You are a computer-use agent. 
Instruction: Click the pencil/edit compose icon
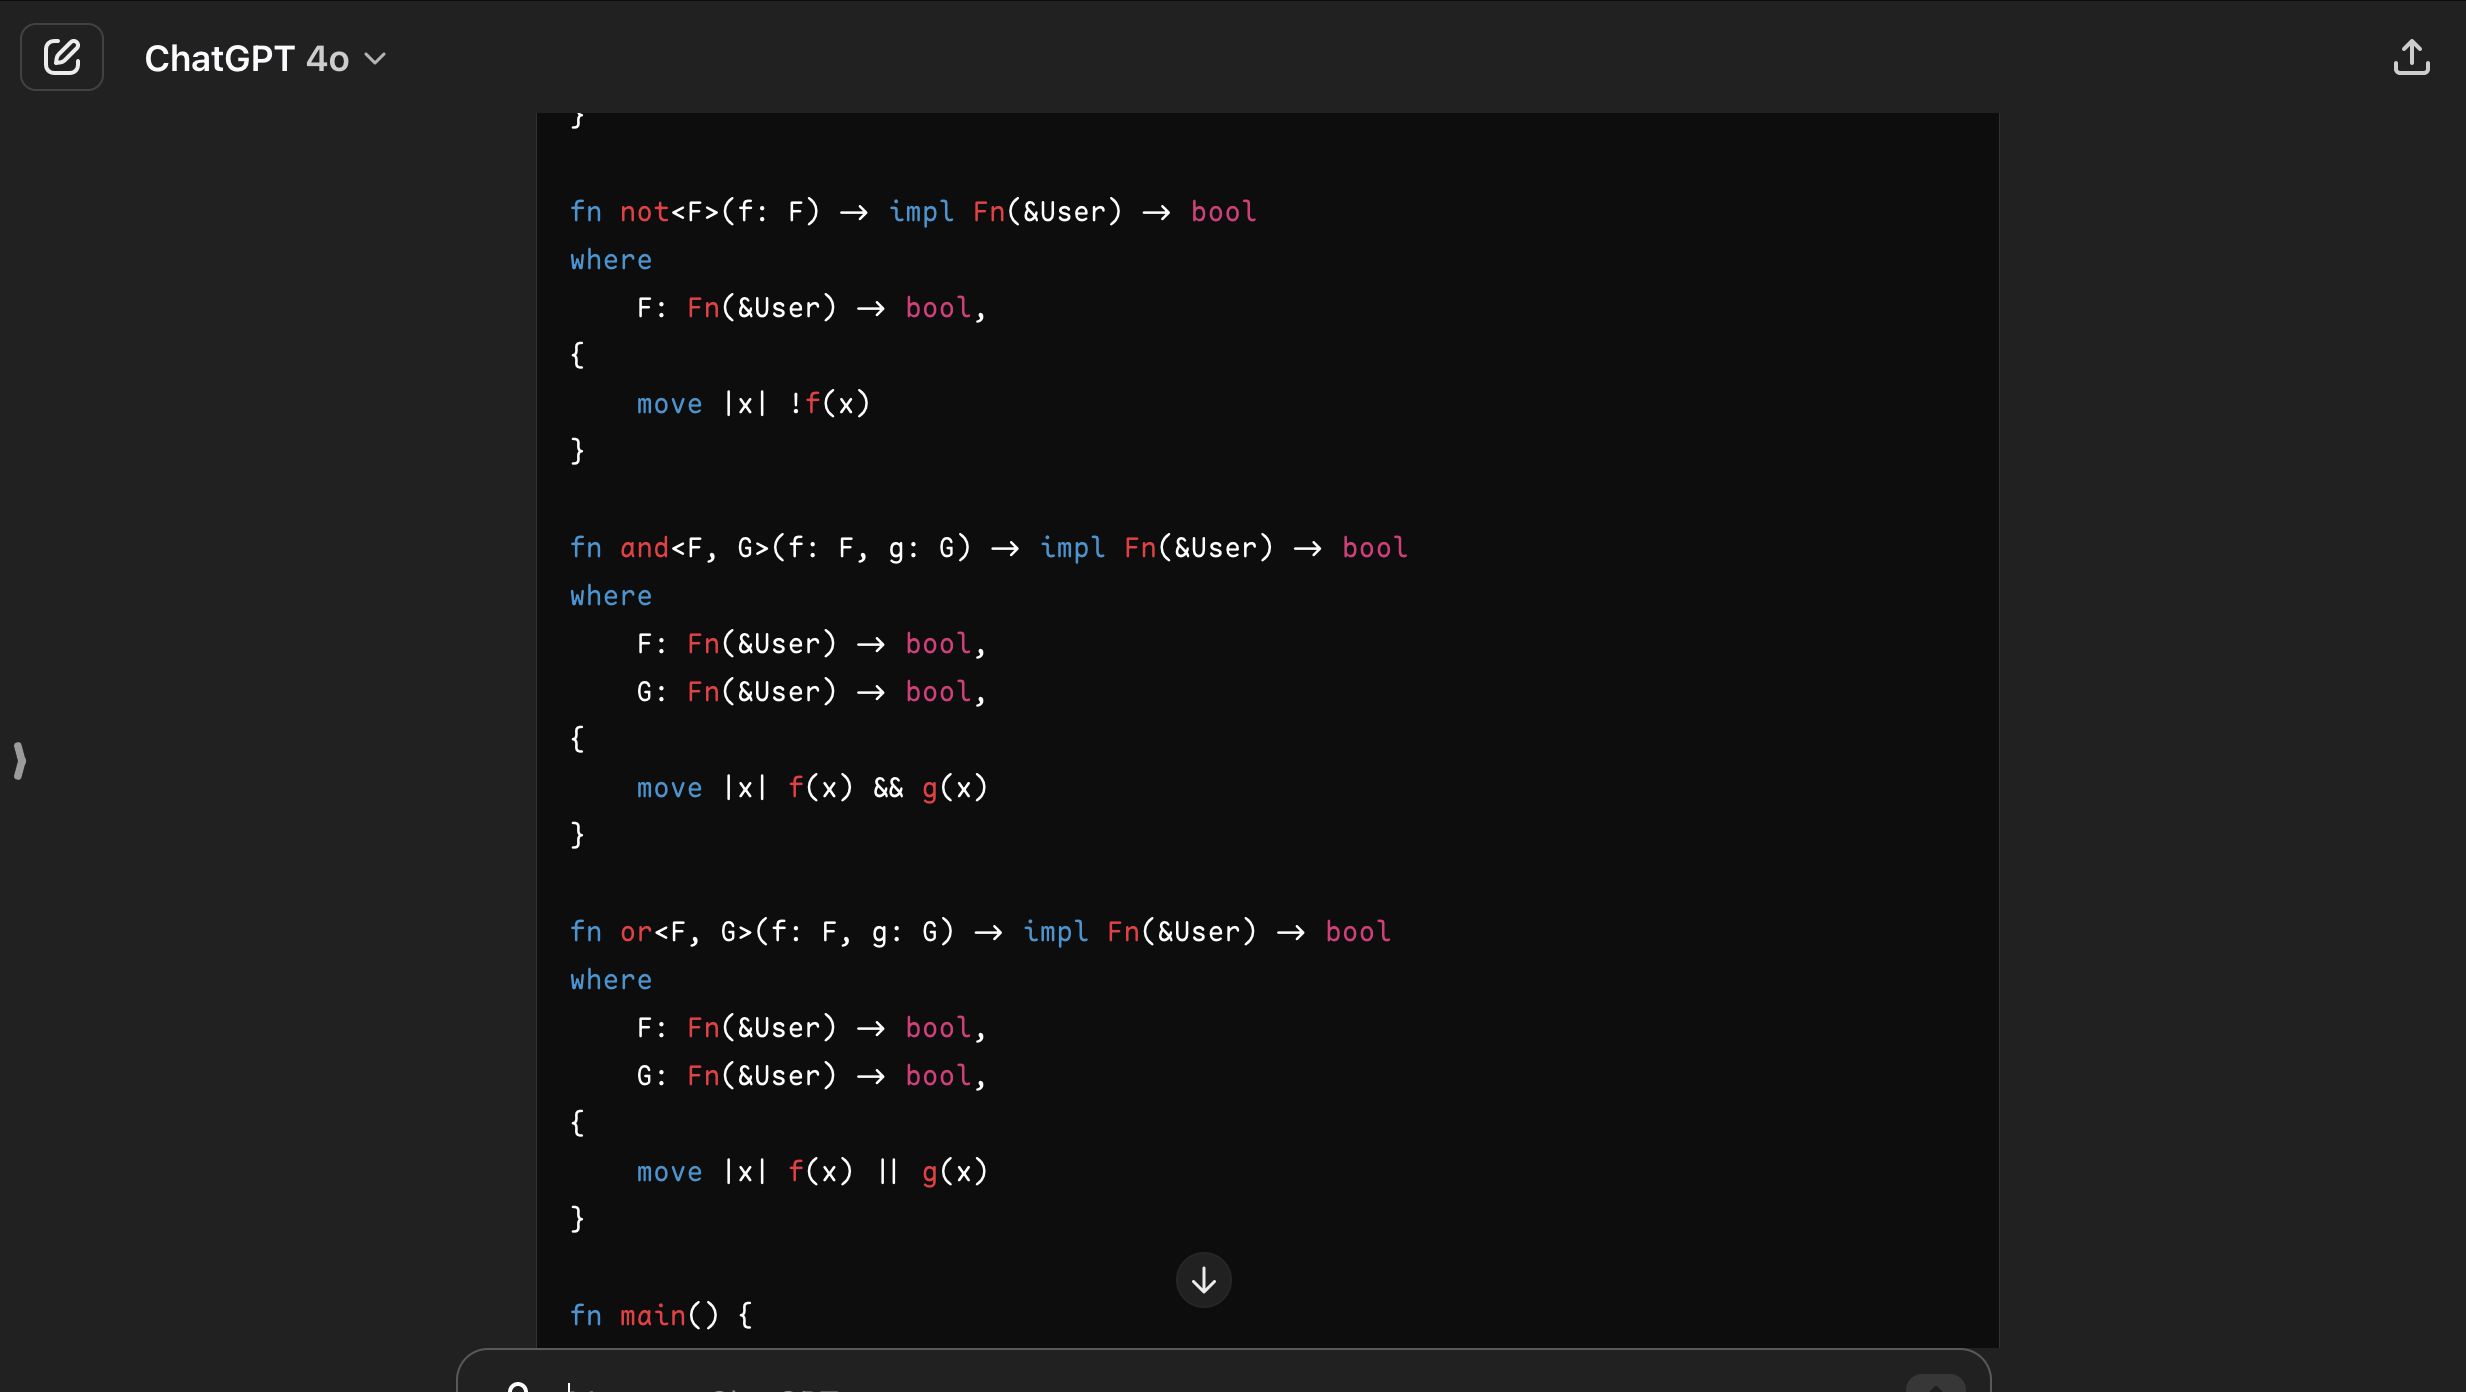point(61,58)
